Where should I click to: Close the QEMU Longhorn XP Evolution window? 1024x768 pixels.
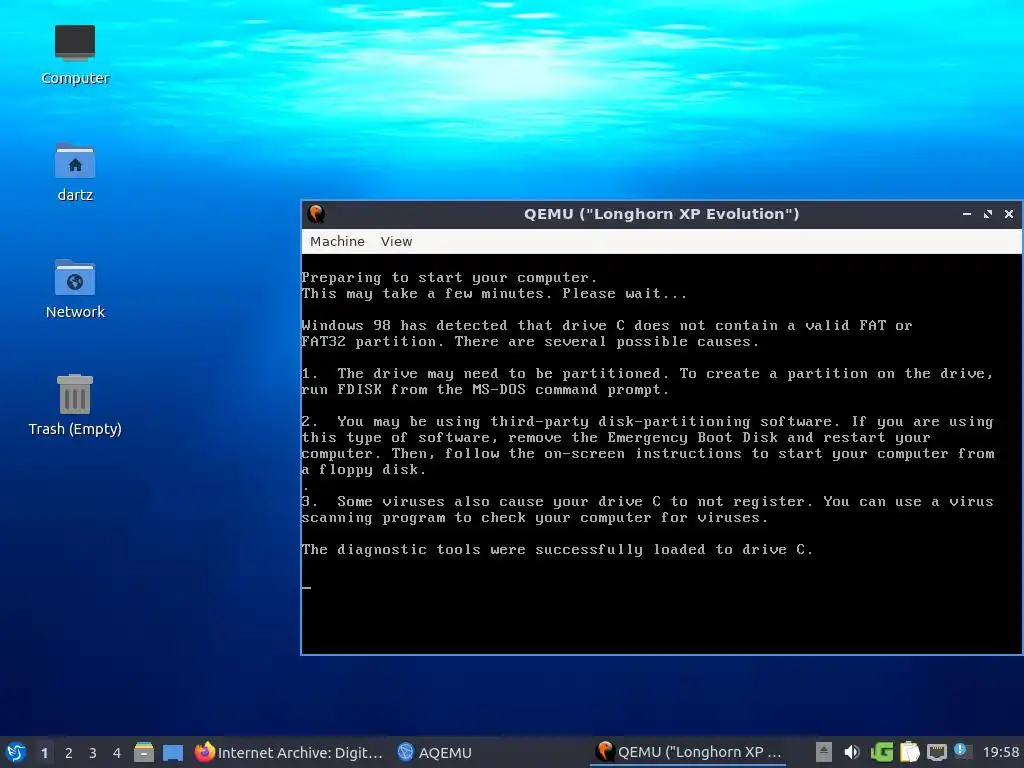pos(1009,214)
